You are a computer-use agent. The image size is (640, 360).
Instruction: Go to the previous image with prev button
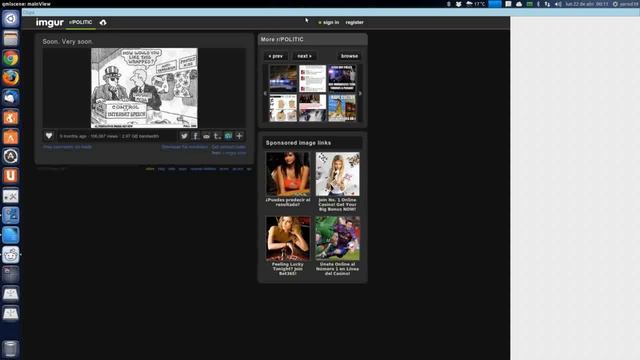(276, 56)
